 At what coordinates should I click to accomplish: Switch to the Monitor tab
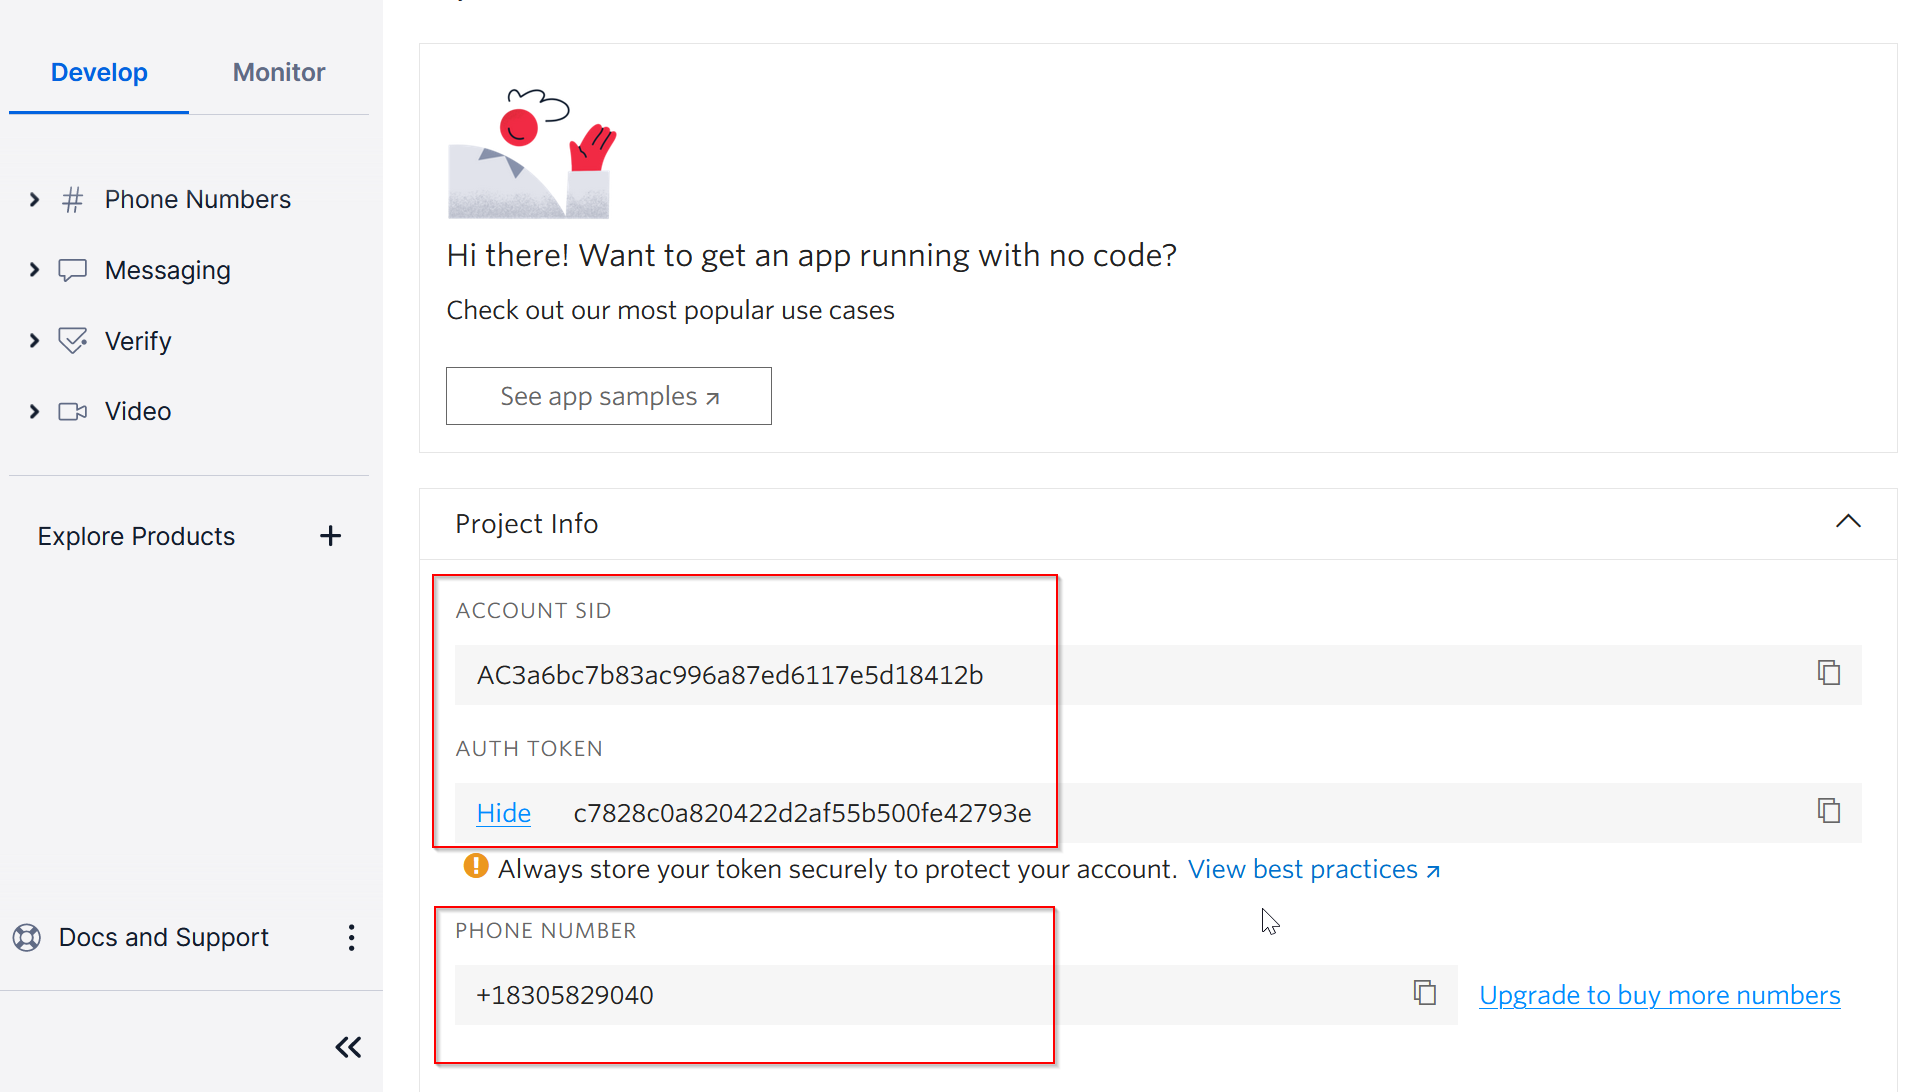[278, 72]
